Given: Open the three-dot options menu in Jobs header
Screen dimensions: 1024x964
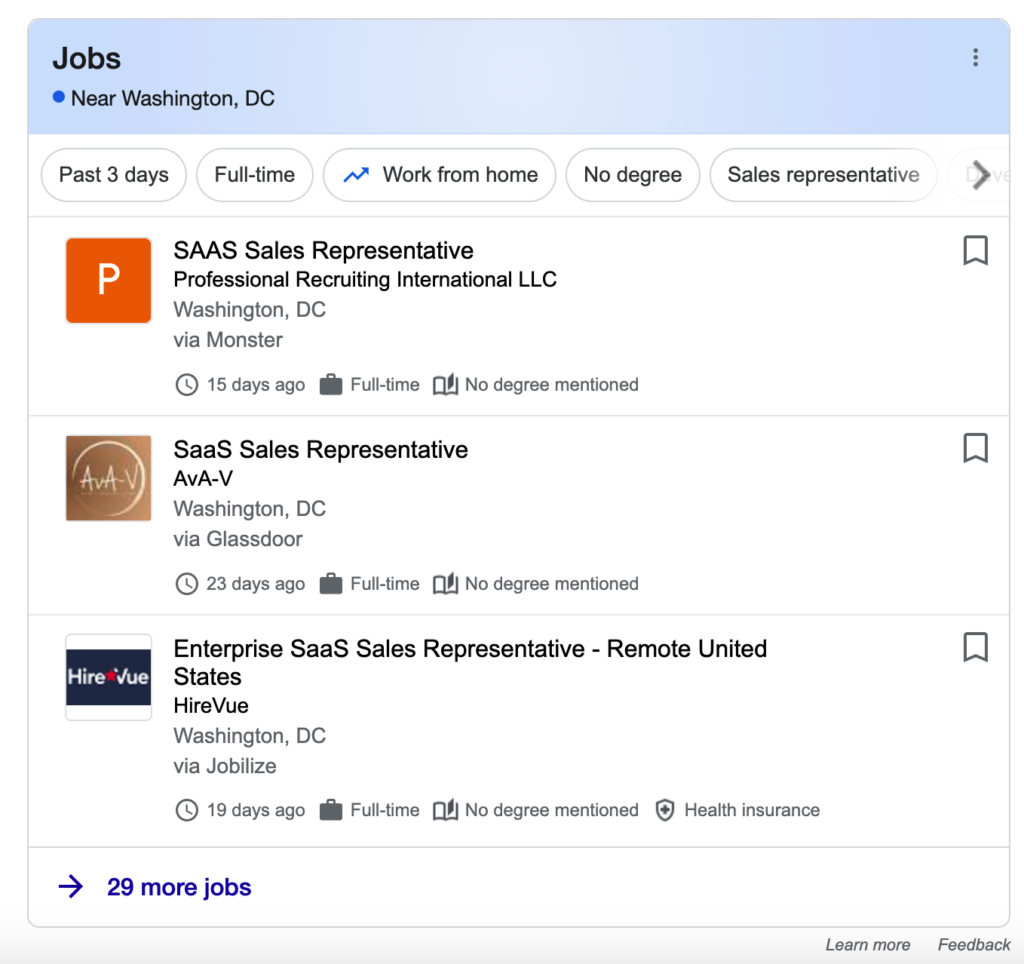Looking at the screenshot, I should 975,57.
